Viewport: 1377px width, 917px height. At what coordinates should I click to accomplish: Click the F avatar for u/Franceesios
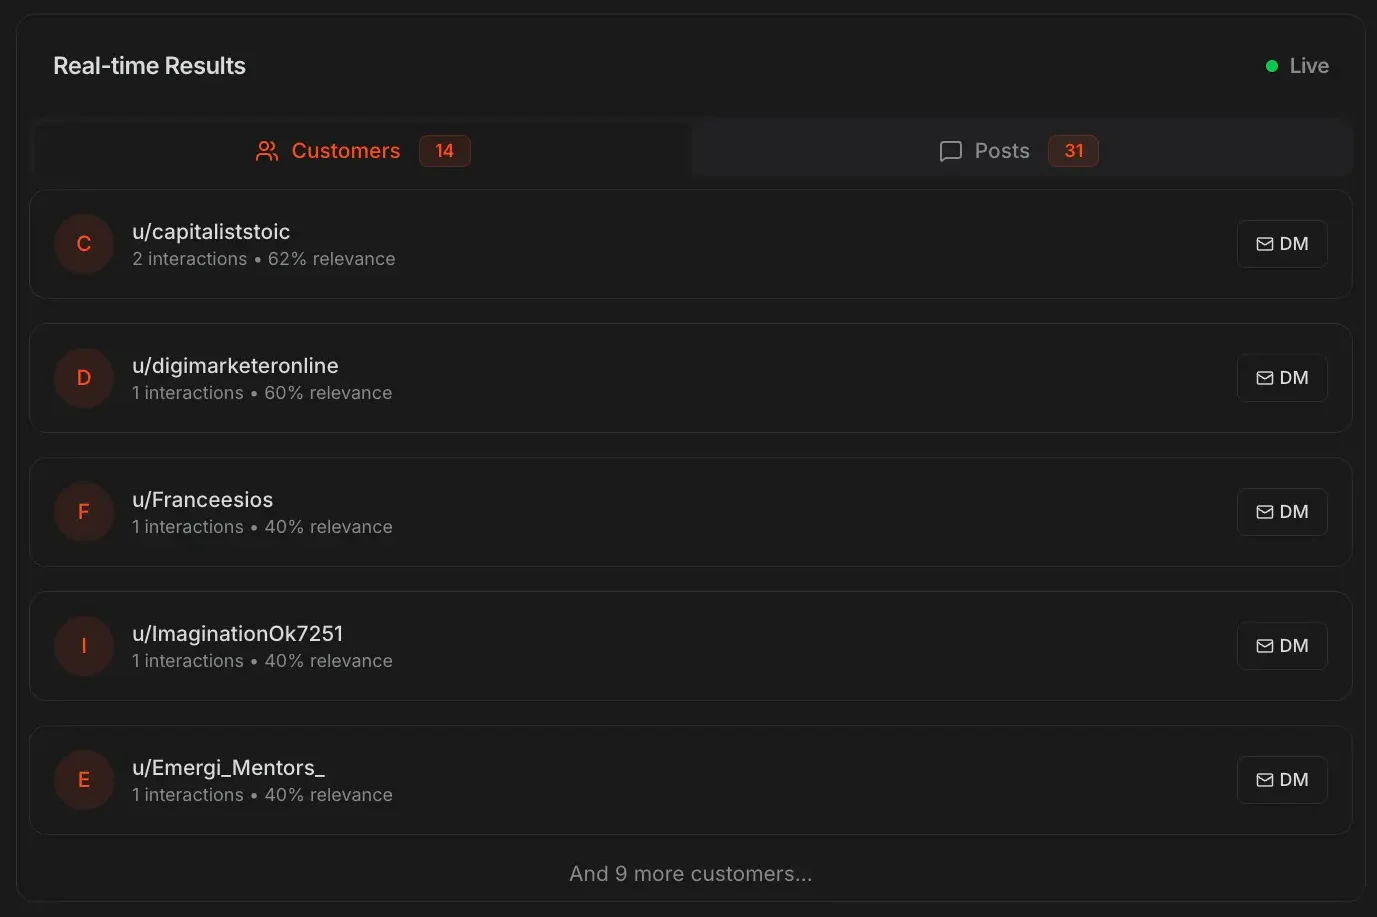click(83, 512)
